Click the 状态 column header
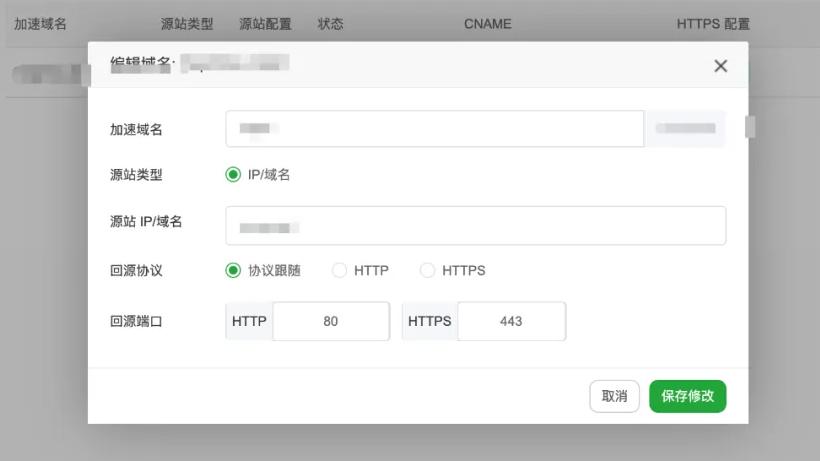 pos(331,24)
